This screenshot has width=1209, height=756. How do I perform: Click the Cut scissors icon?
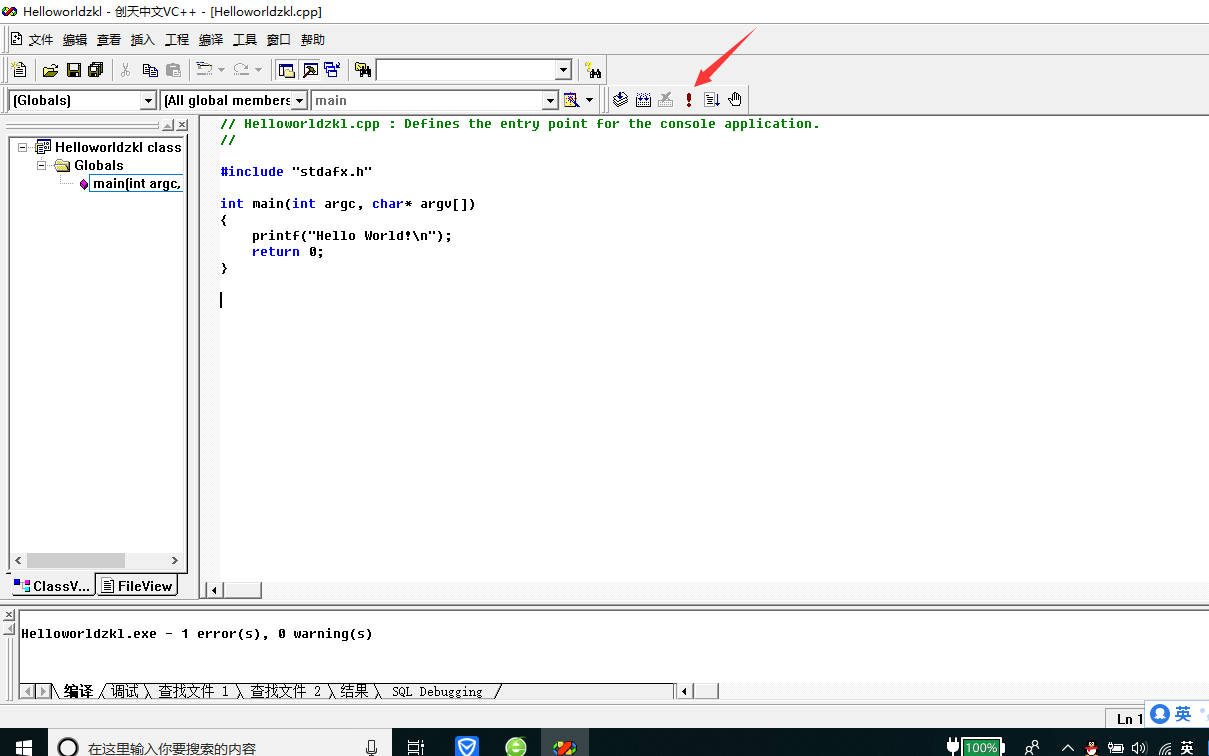tap(126, 70)
